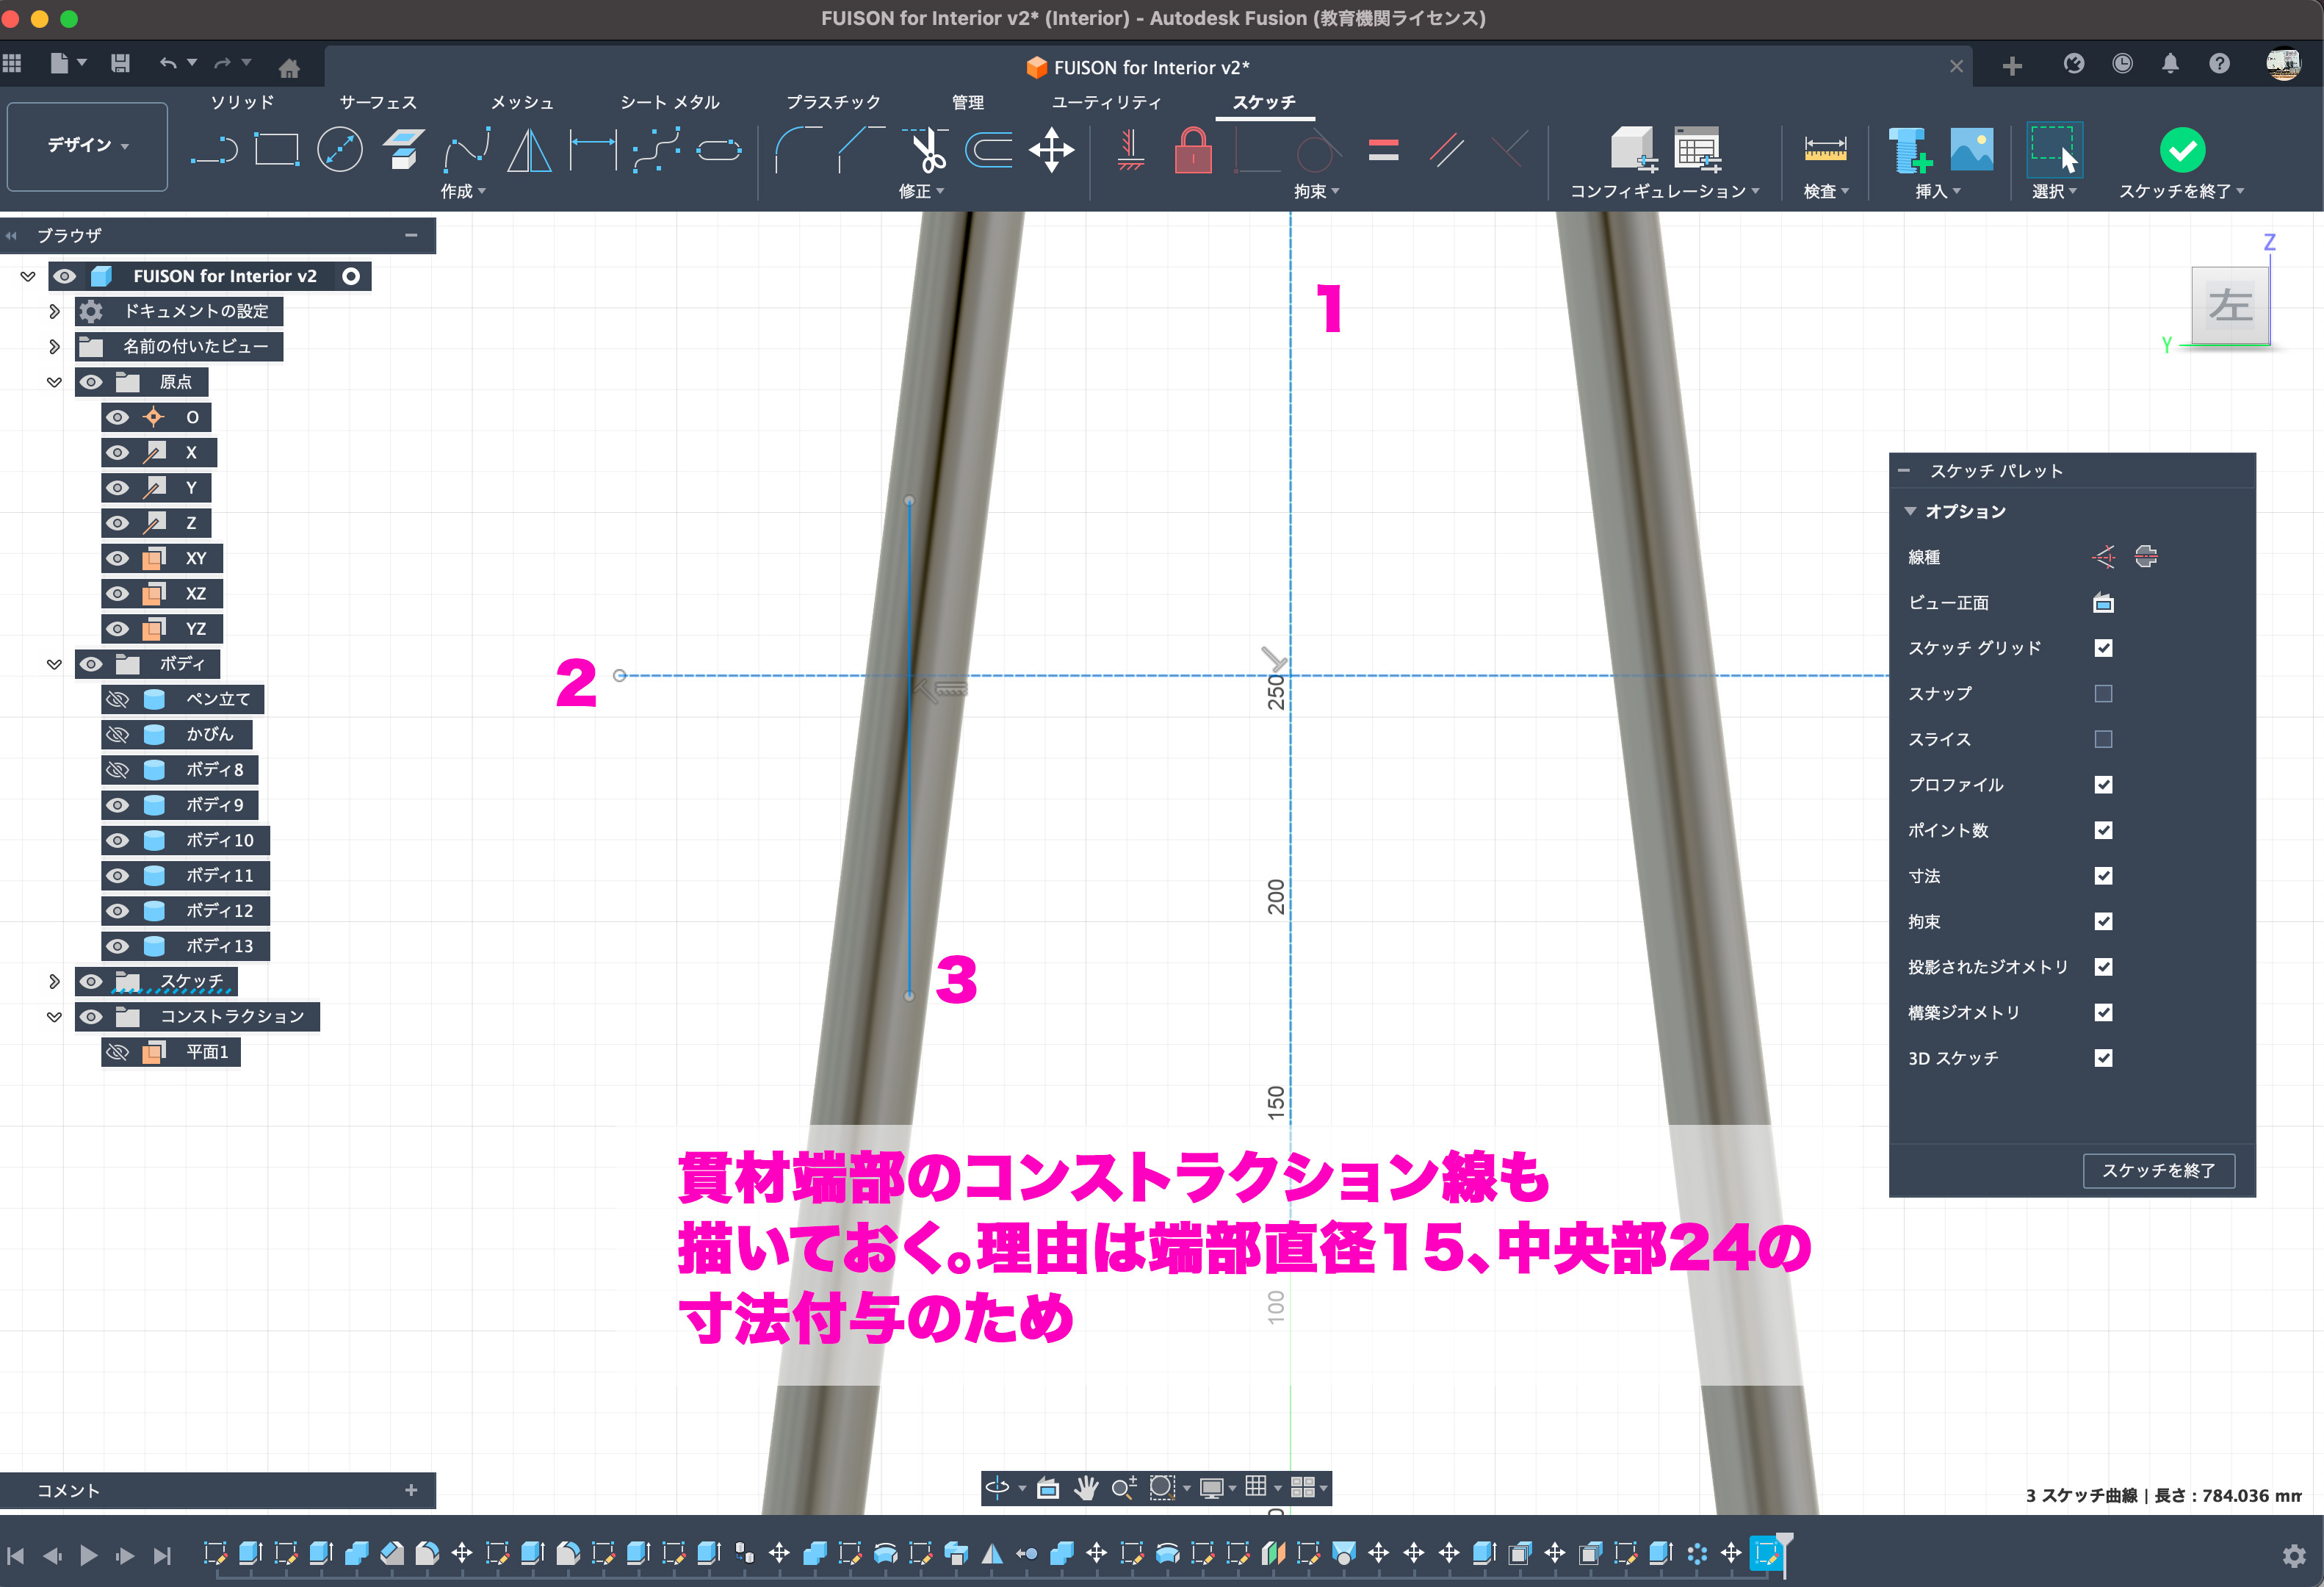The image size is (2324, 1587).
Task: Enable the スナップ checkbox
Action: [x=2103, y=694]
